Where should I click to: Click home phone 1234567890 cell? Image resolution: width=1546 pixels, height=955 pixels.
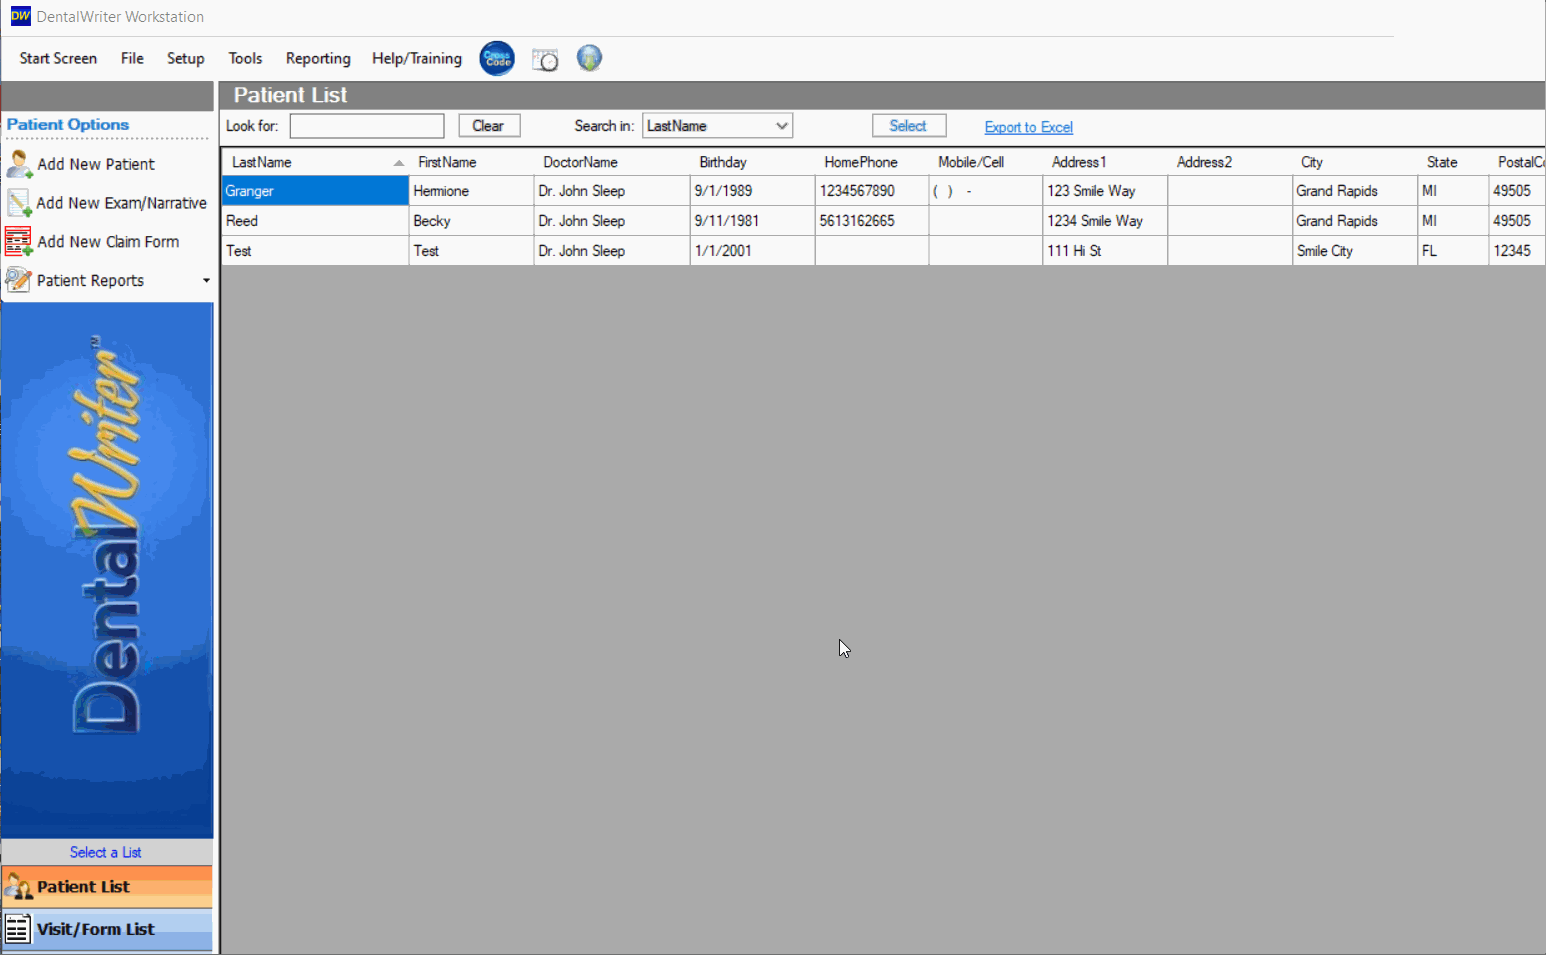872,191
